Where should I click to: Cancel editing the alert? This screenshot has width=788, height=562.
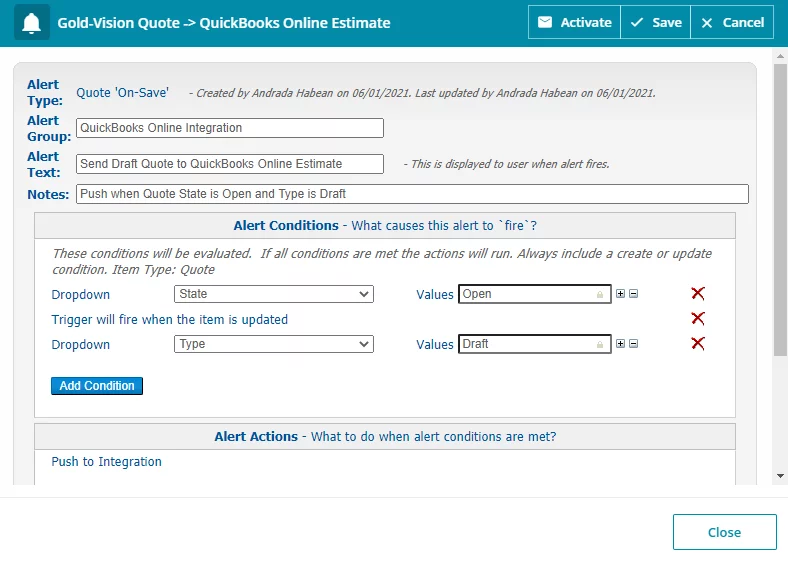click(x=732, y=22)
